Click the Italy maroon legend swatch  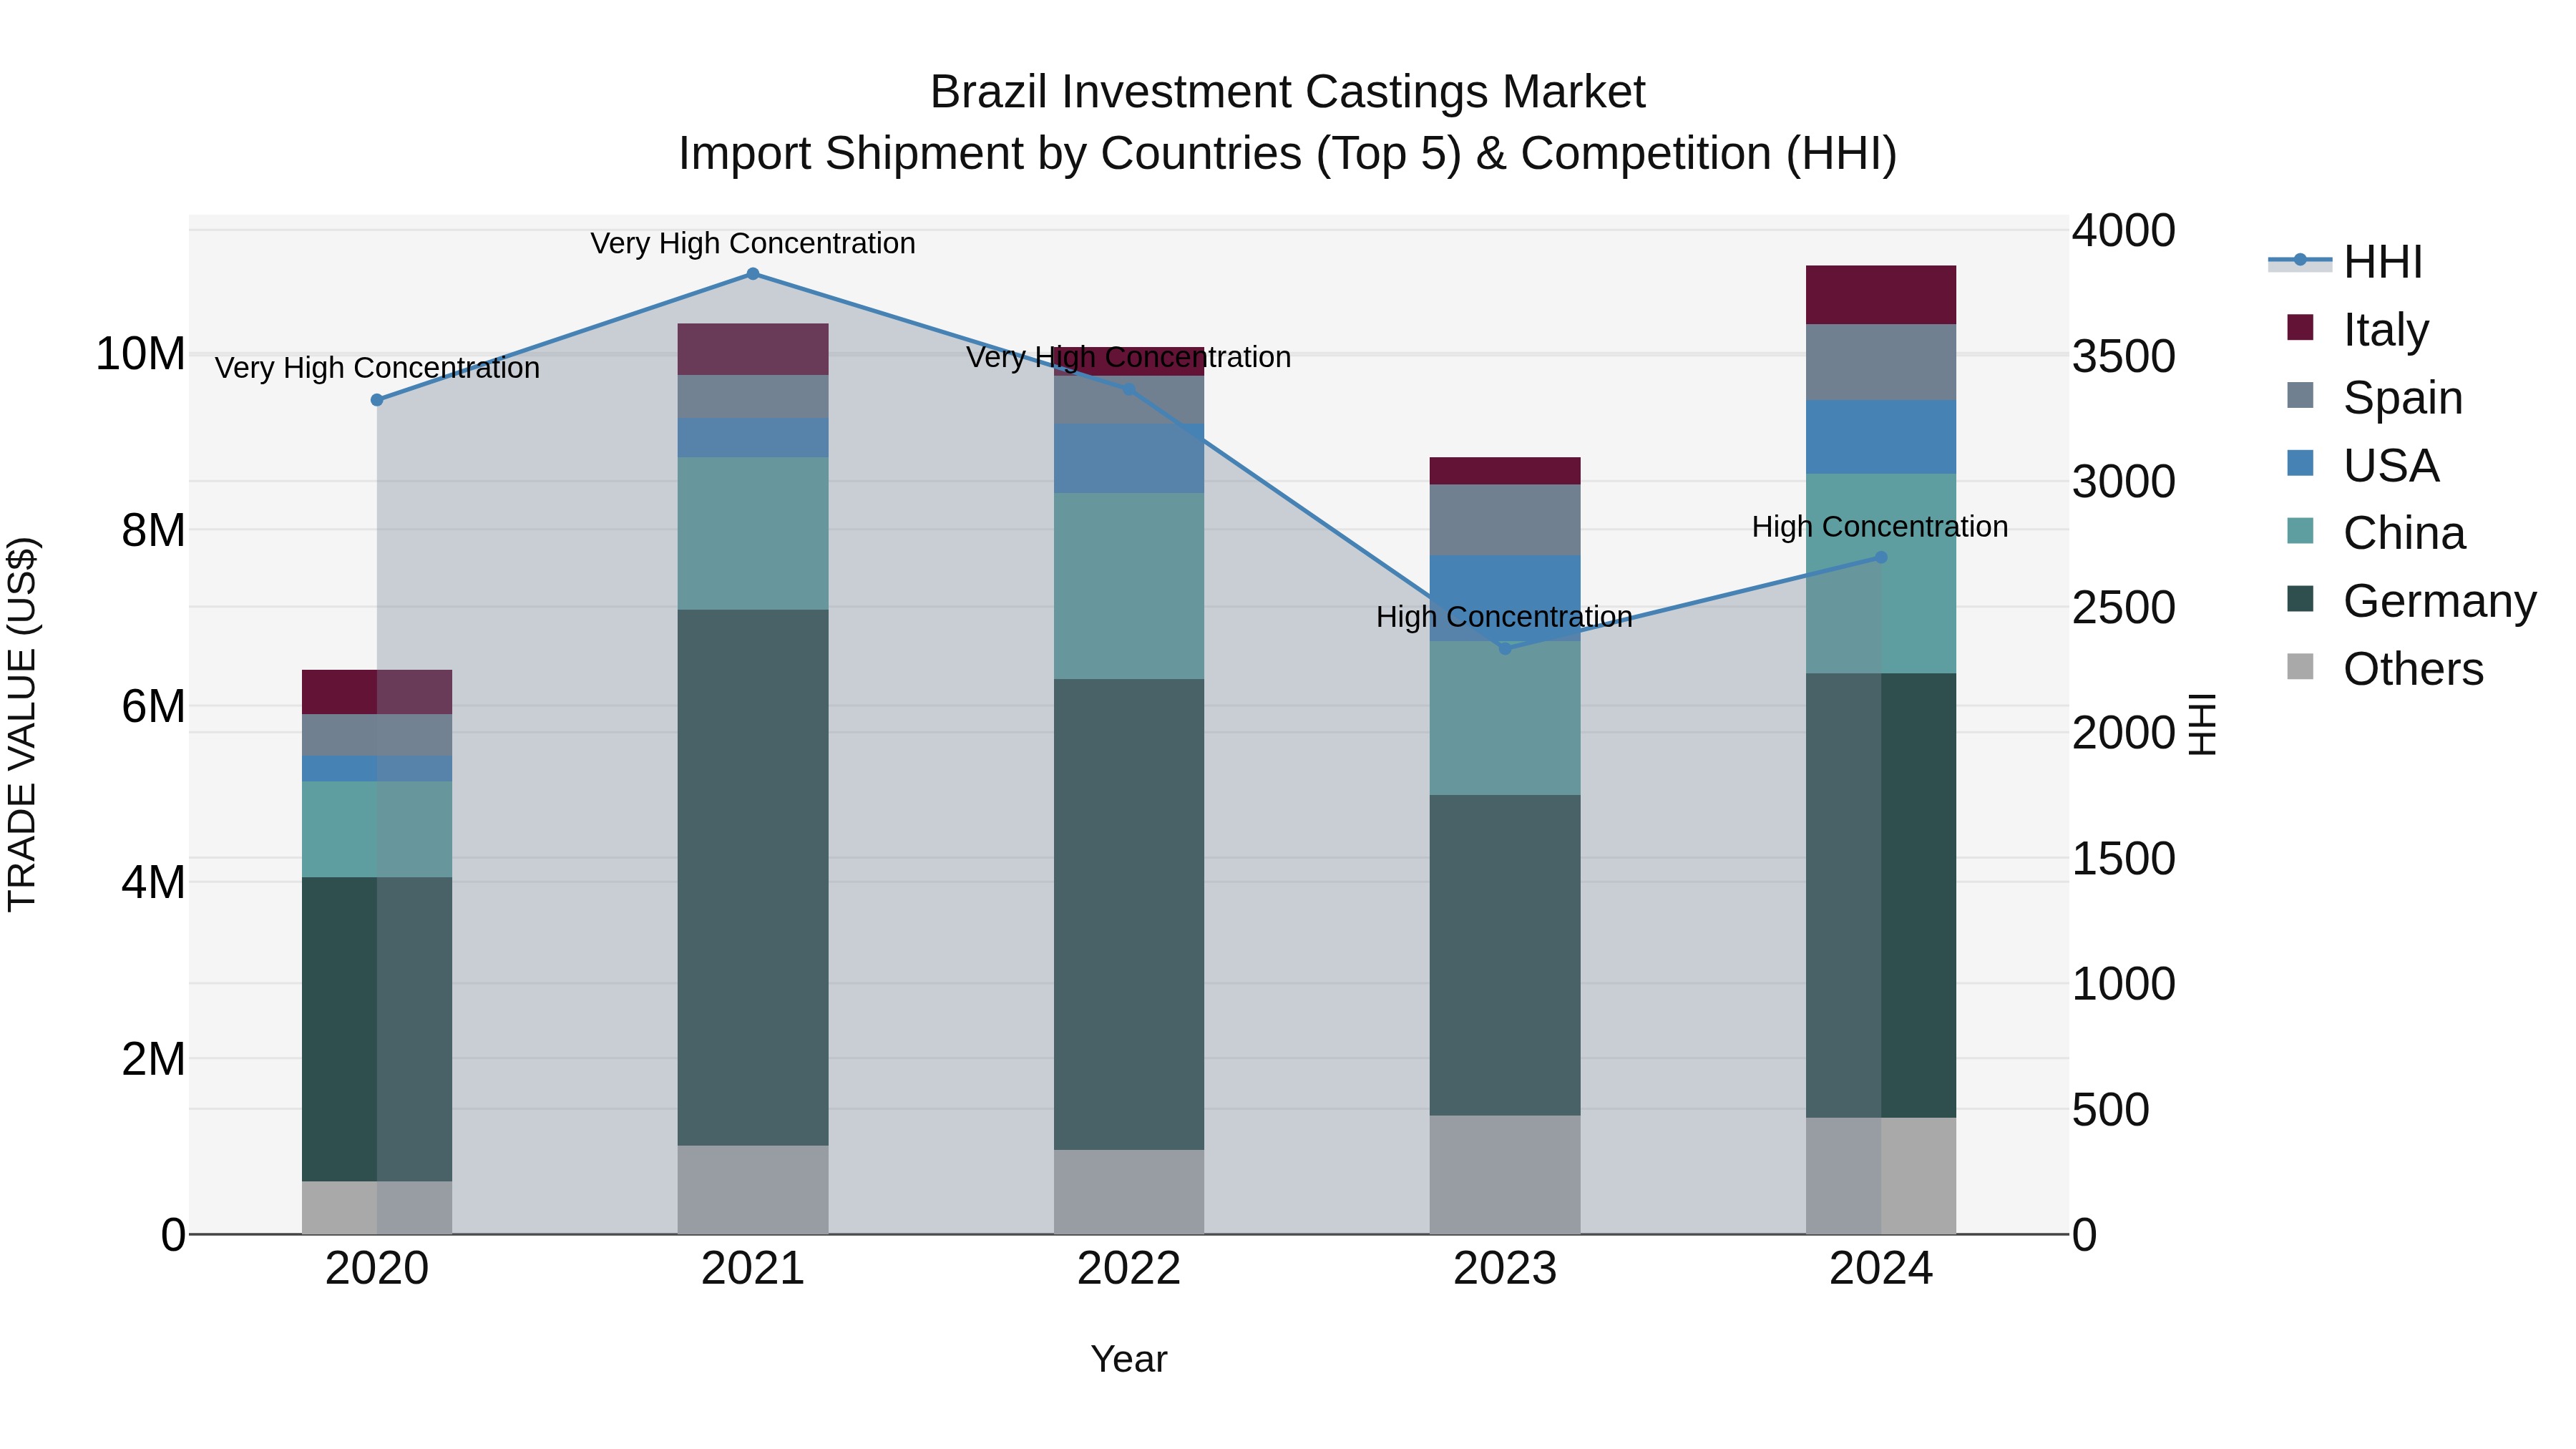click(x=2300, y=327)
